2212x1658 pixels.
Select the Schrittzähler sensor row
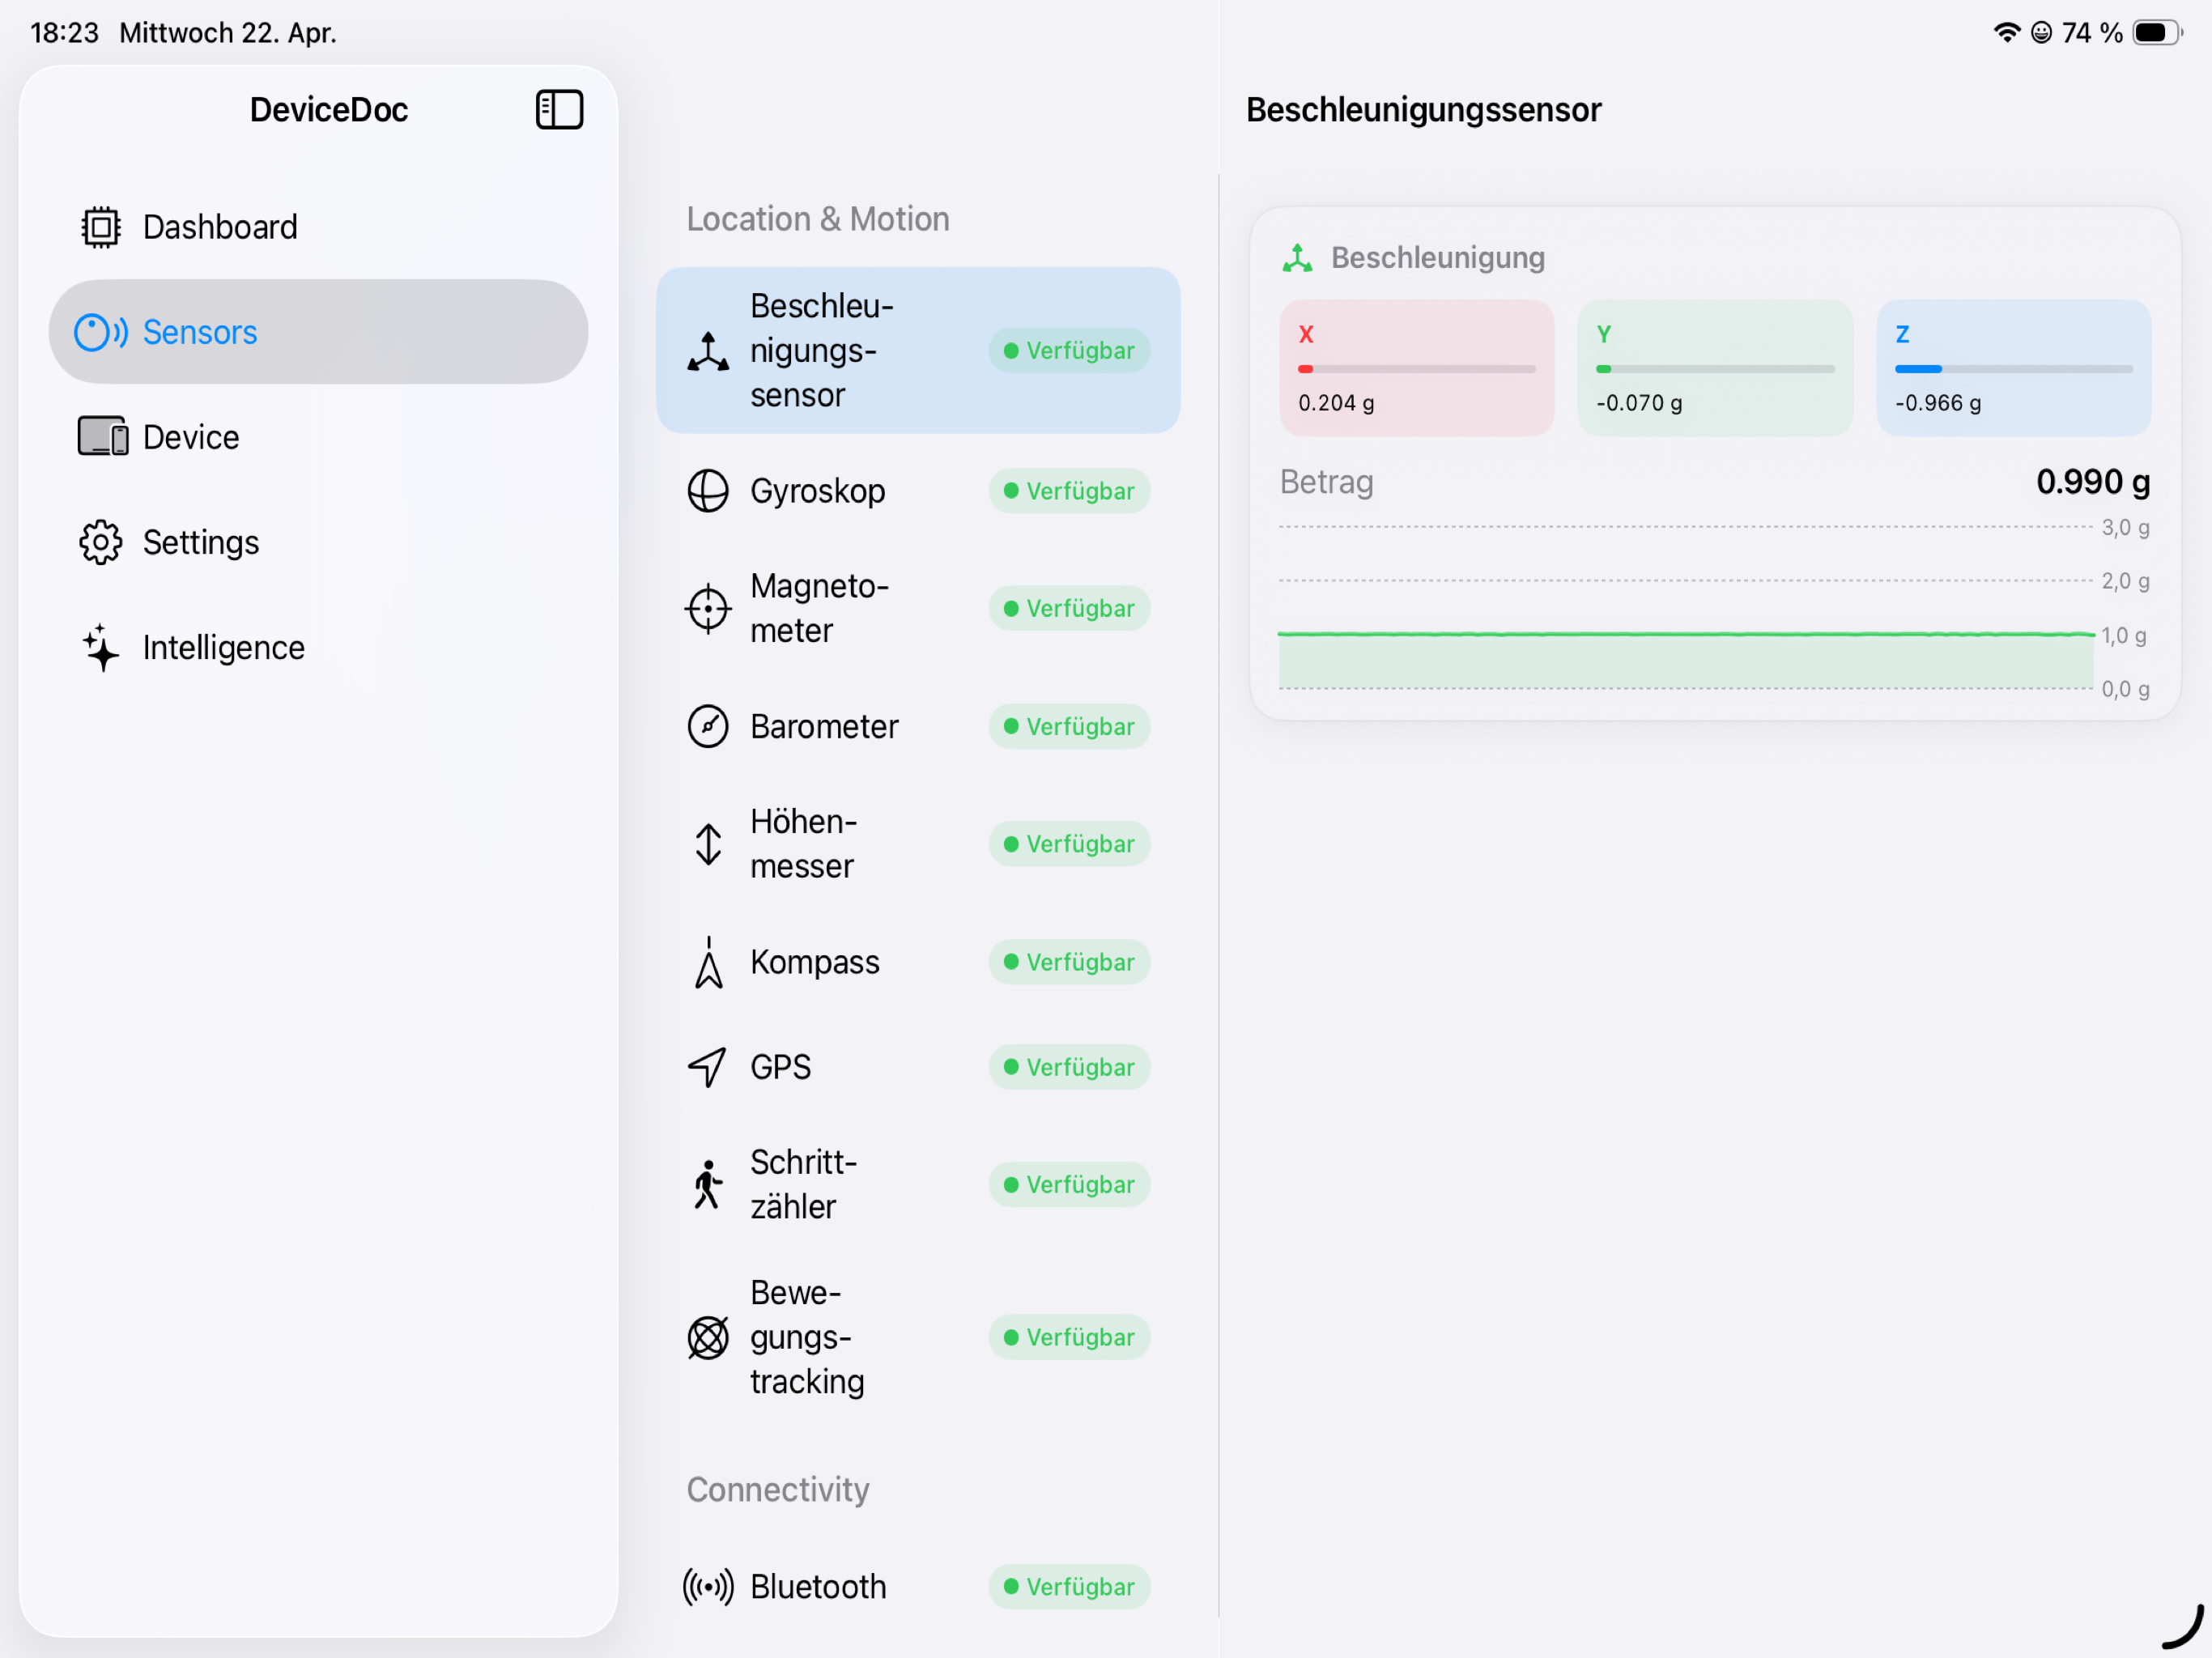coord(918,1185)
